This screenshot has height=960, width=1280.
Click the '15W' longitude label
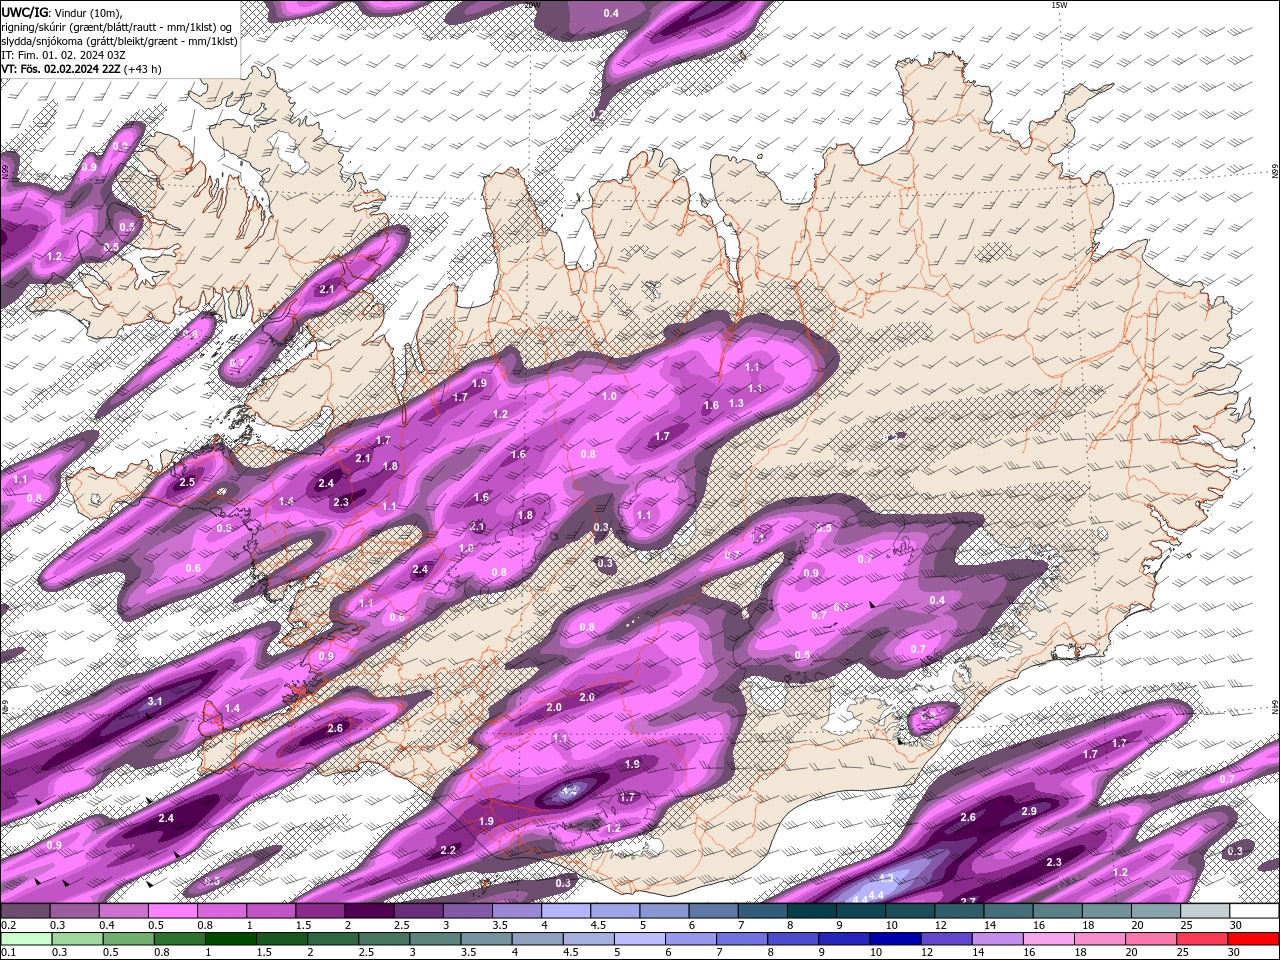coord(1059,5)
